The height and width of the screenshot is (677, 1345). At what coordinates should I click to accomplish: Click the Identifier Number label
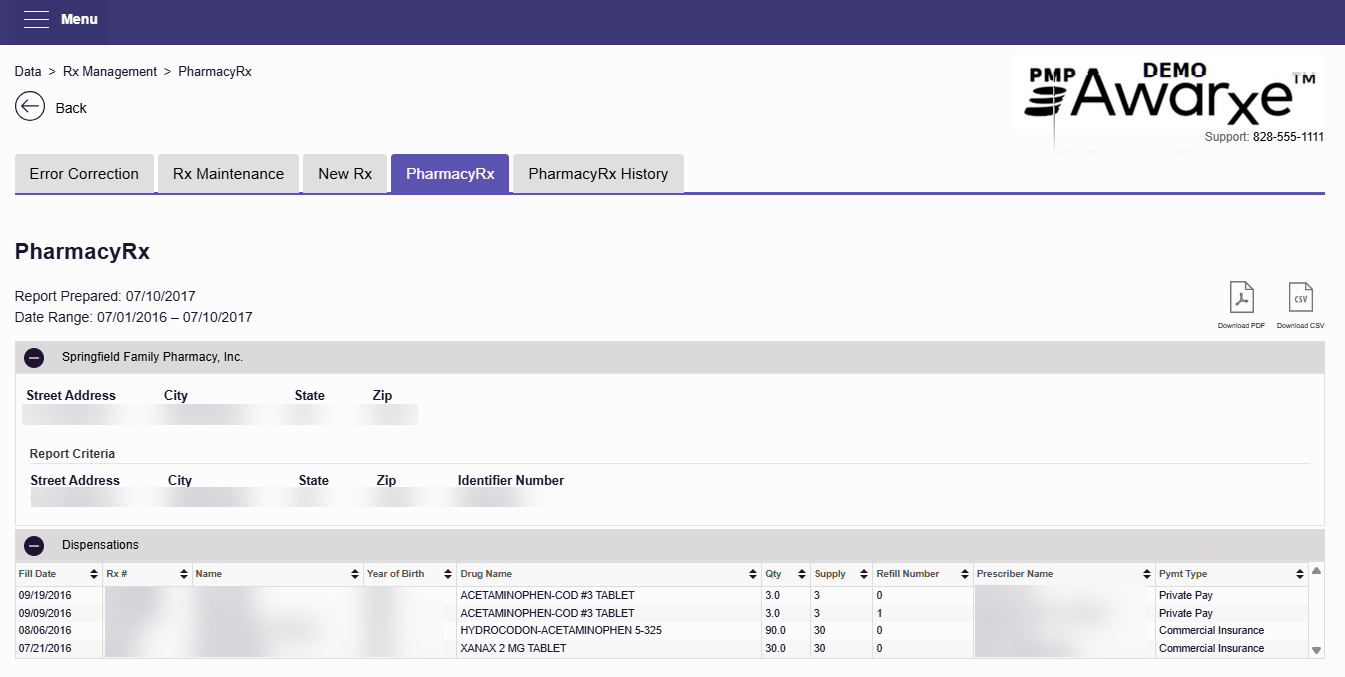511,480
